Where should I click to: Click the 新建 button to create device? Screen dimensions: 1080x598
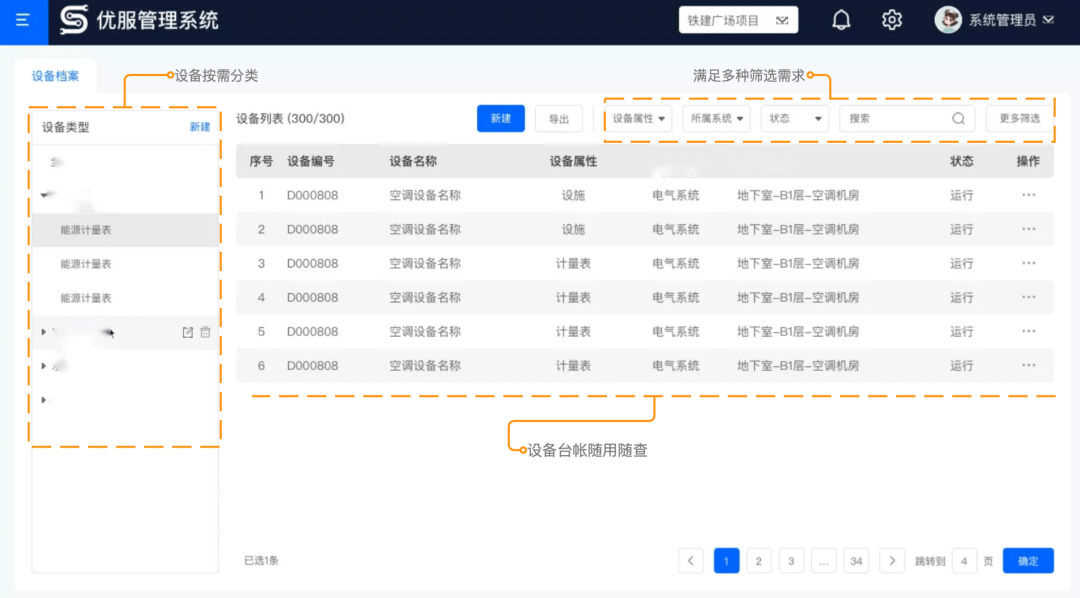click(500, 118)
